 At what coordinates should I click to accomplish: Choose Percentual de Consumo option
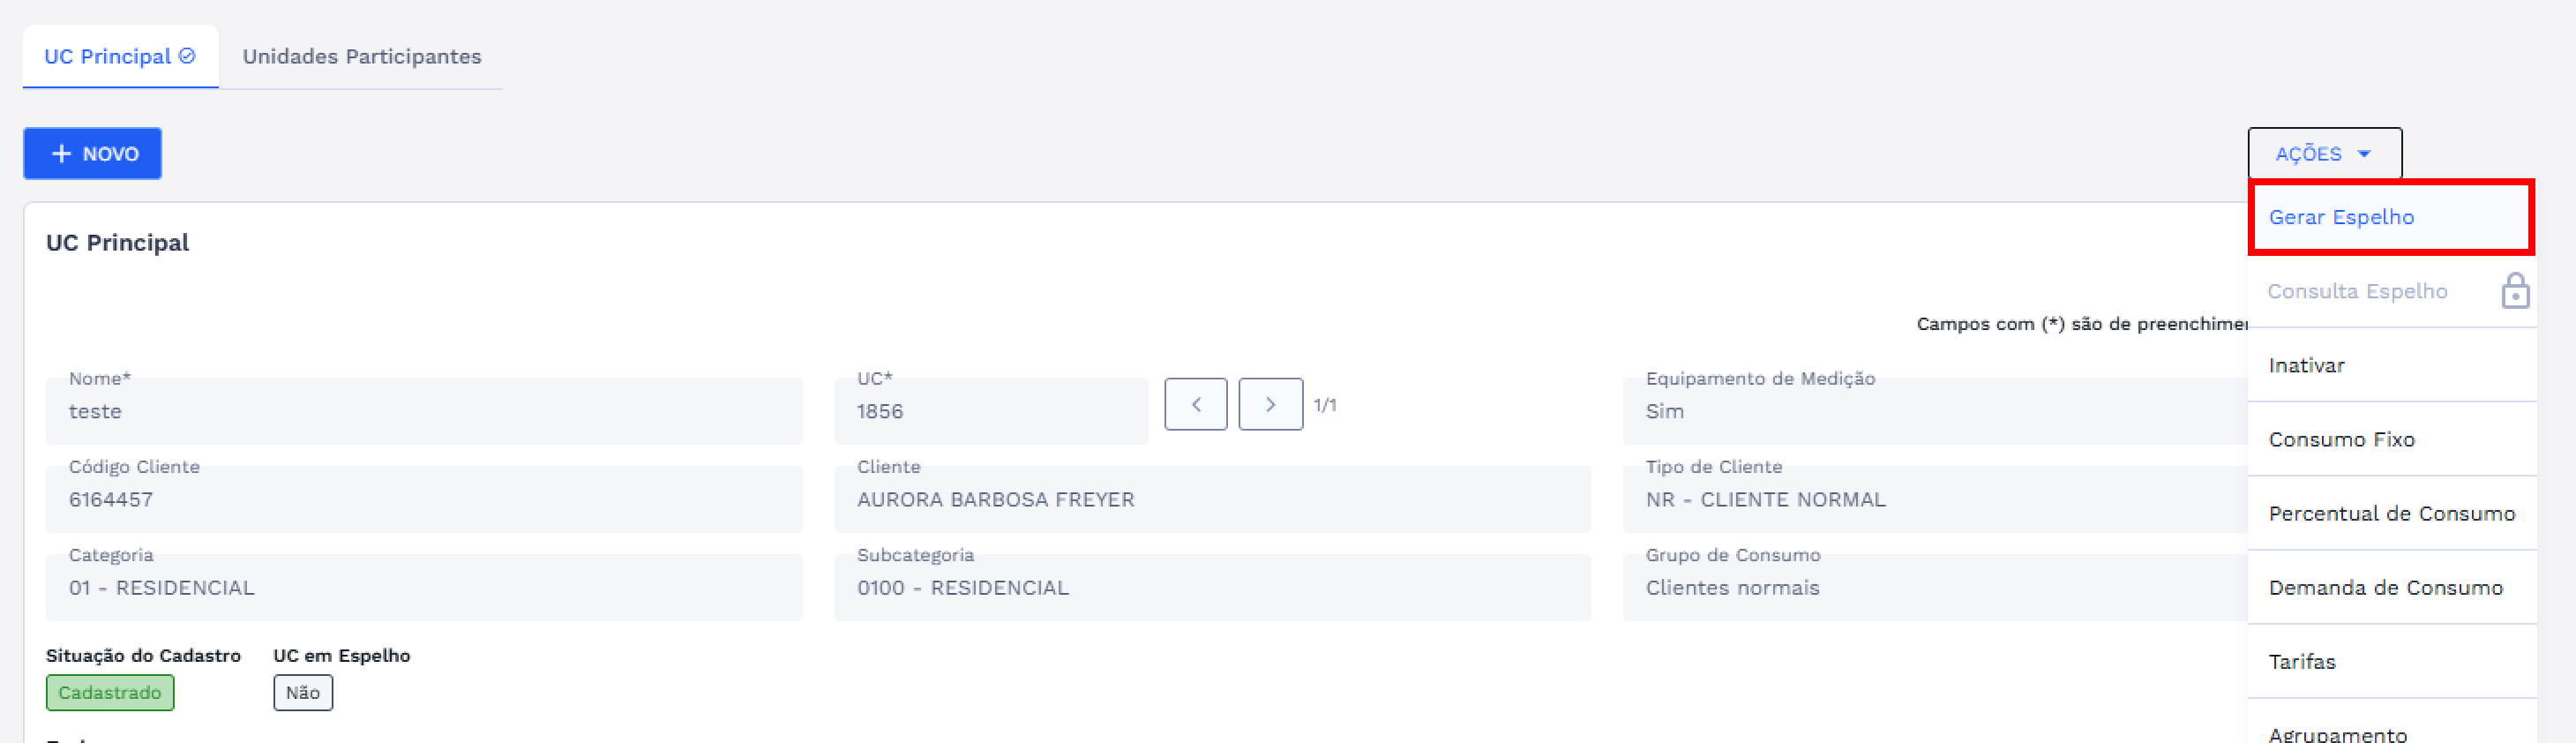pos(2391,513)
